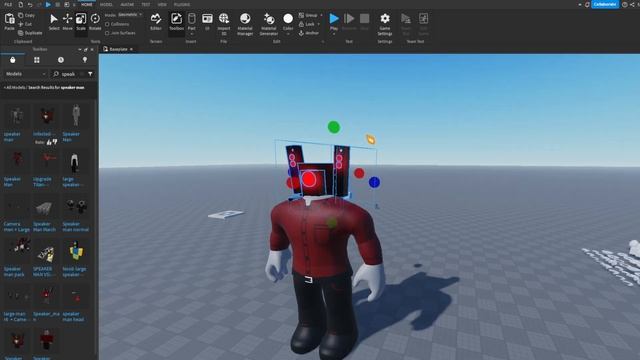Click the blue scale handle right of the head
The image size is (640, 360).
click(x=374, y=182)
